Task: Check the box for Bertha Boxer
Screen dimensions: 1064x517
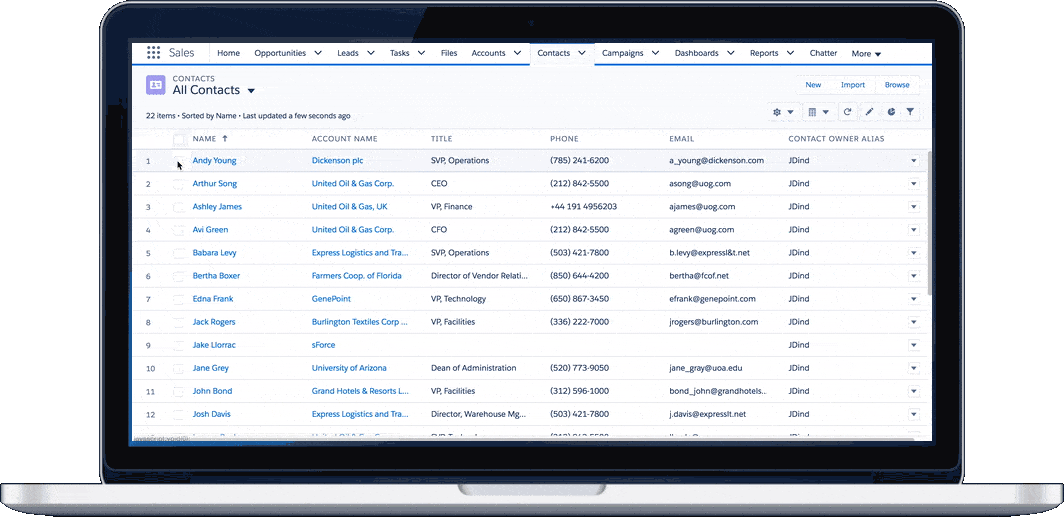Action: (178, 276)
